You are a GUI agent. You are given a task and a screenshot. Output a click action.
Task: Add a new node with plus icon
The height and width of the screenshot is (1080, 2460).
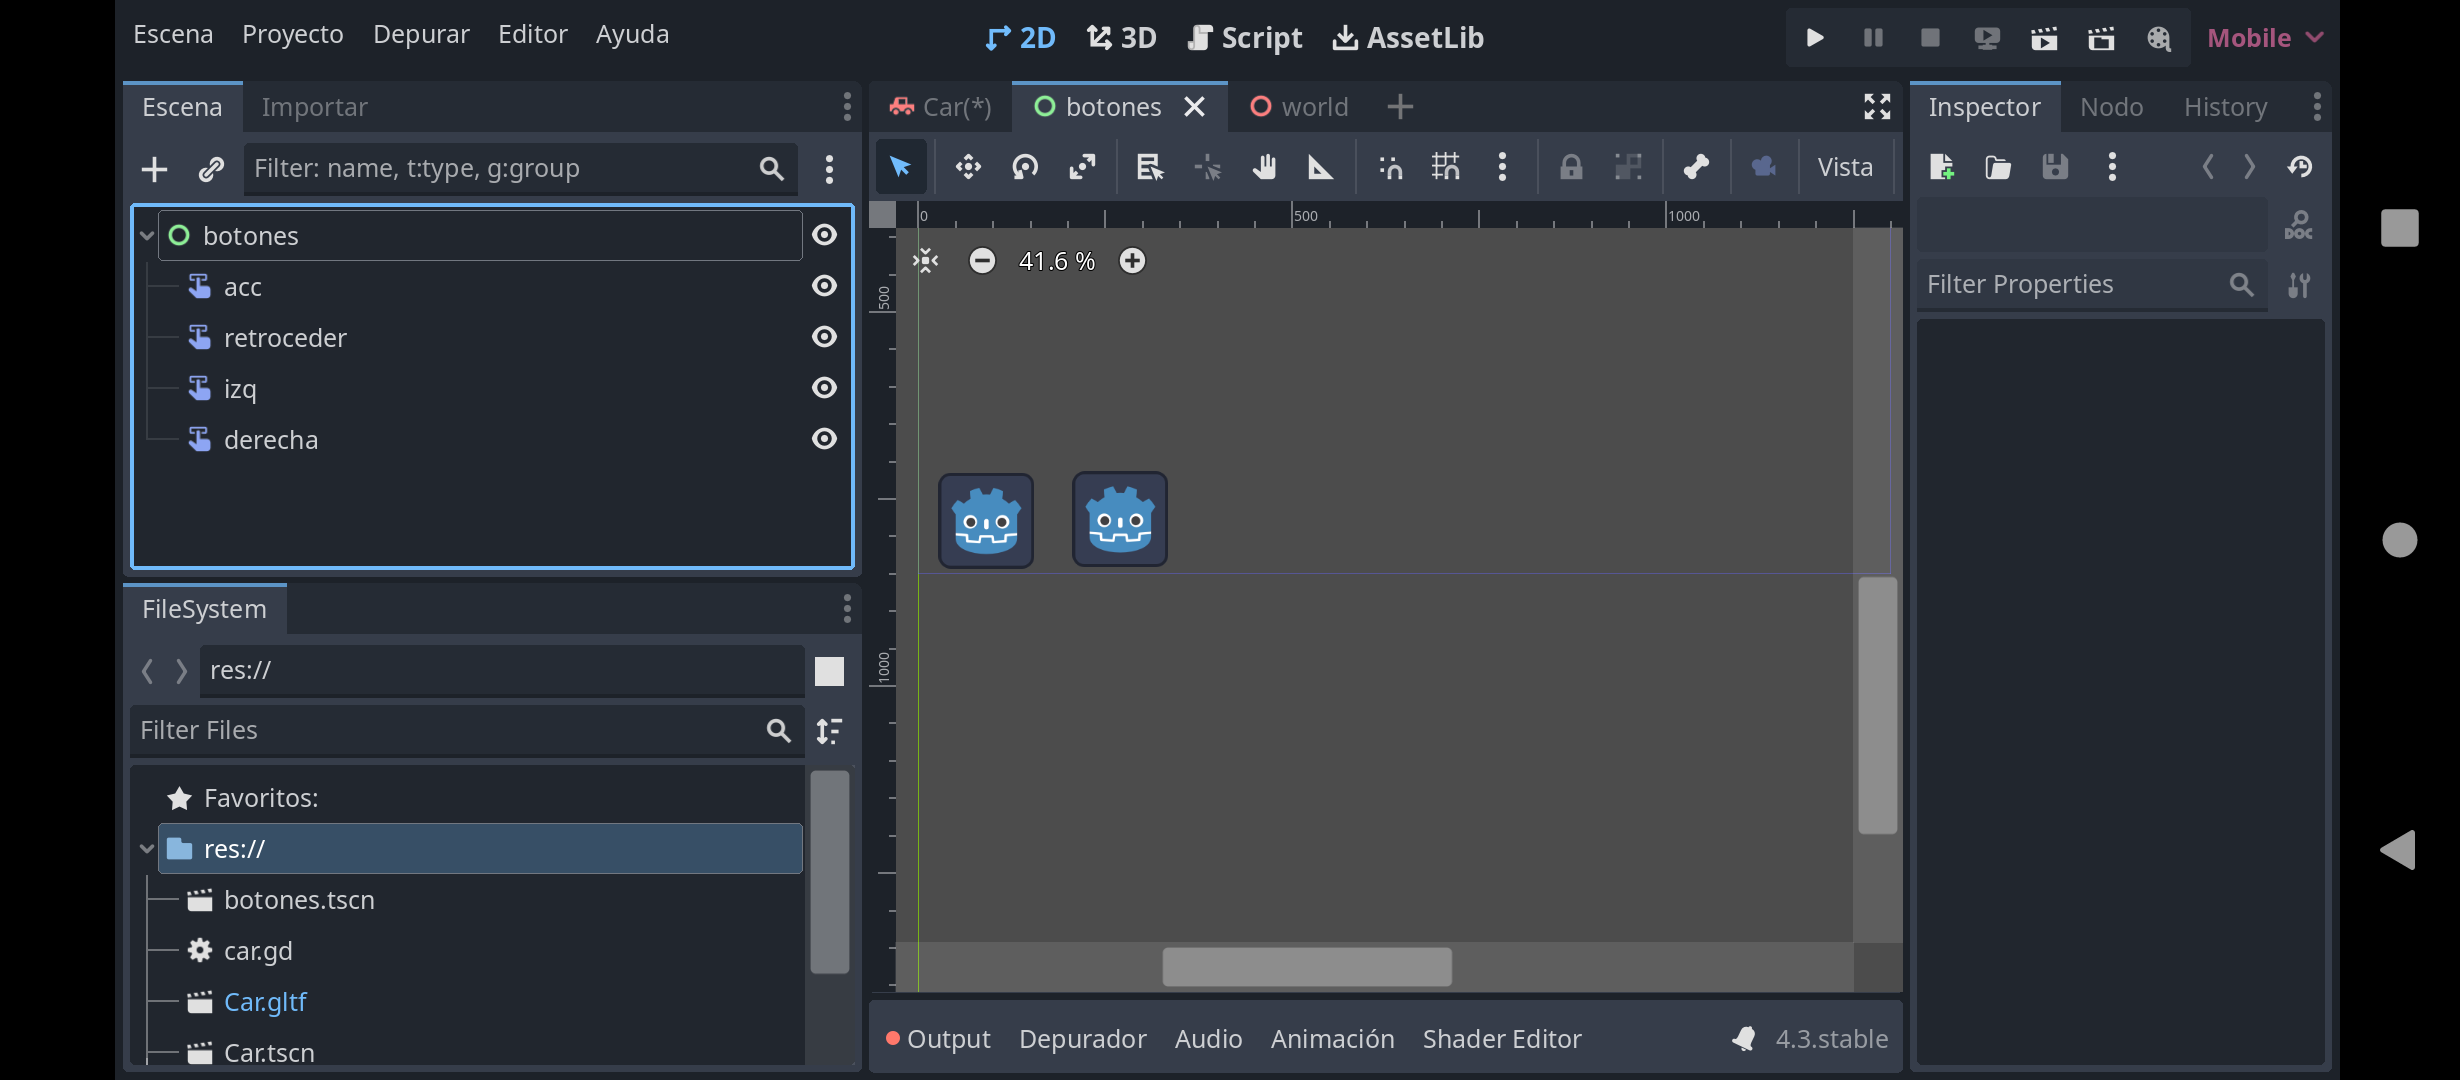(x=154, y=169)
